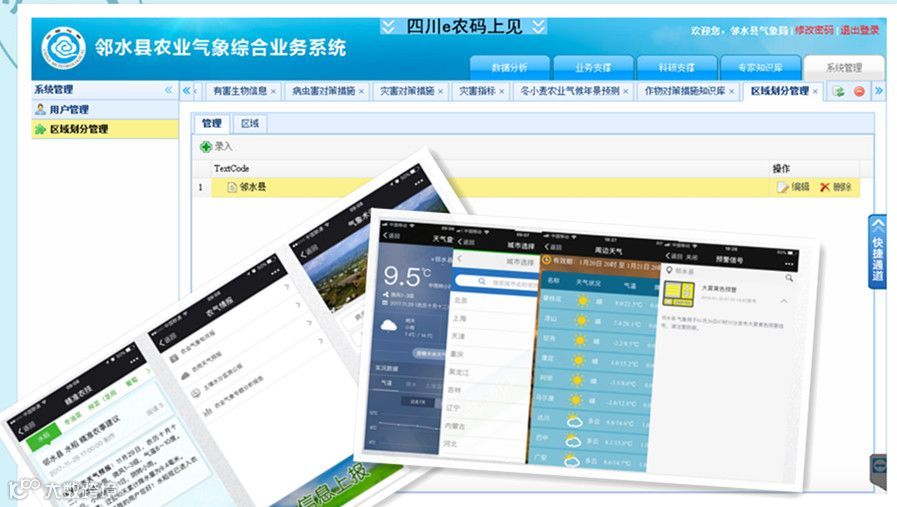Open the 数据分析 top navigation tab
The image size is (897, 507).
(x=510, y=68)
